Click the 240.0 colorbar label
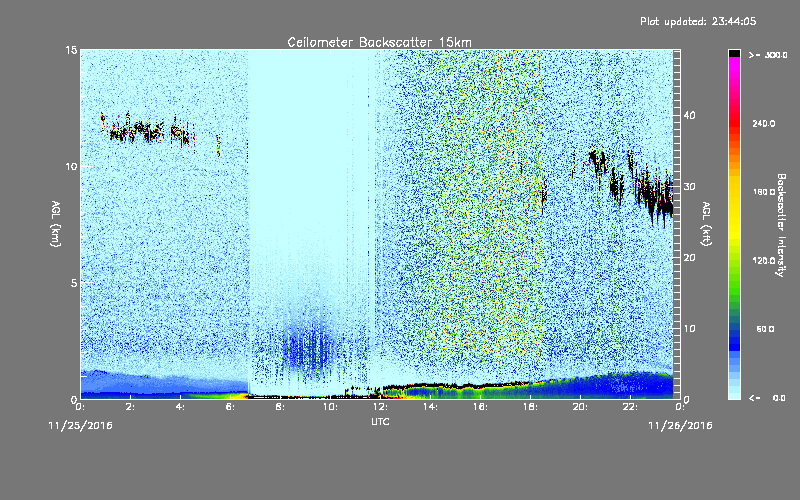This screenshot has height=500, width=800. (764, 124)
